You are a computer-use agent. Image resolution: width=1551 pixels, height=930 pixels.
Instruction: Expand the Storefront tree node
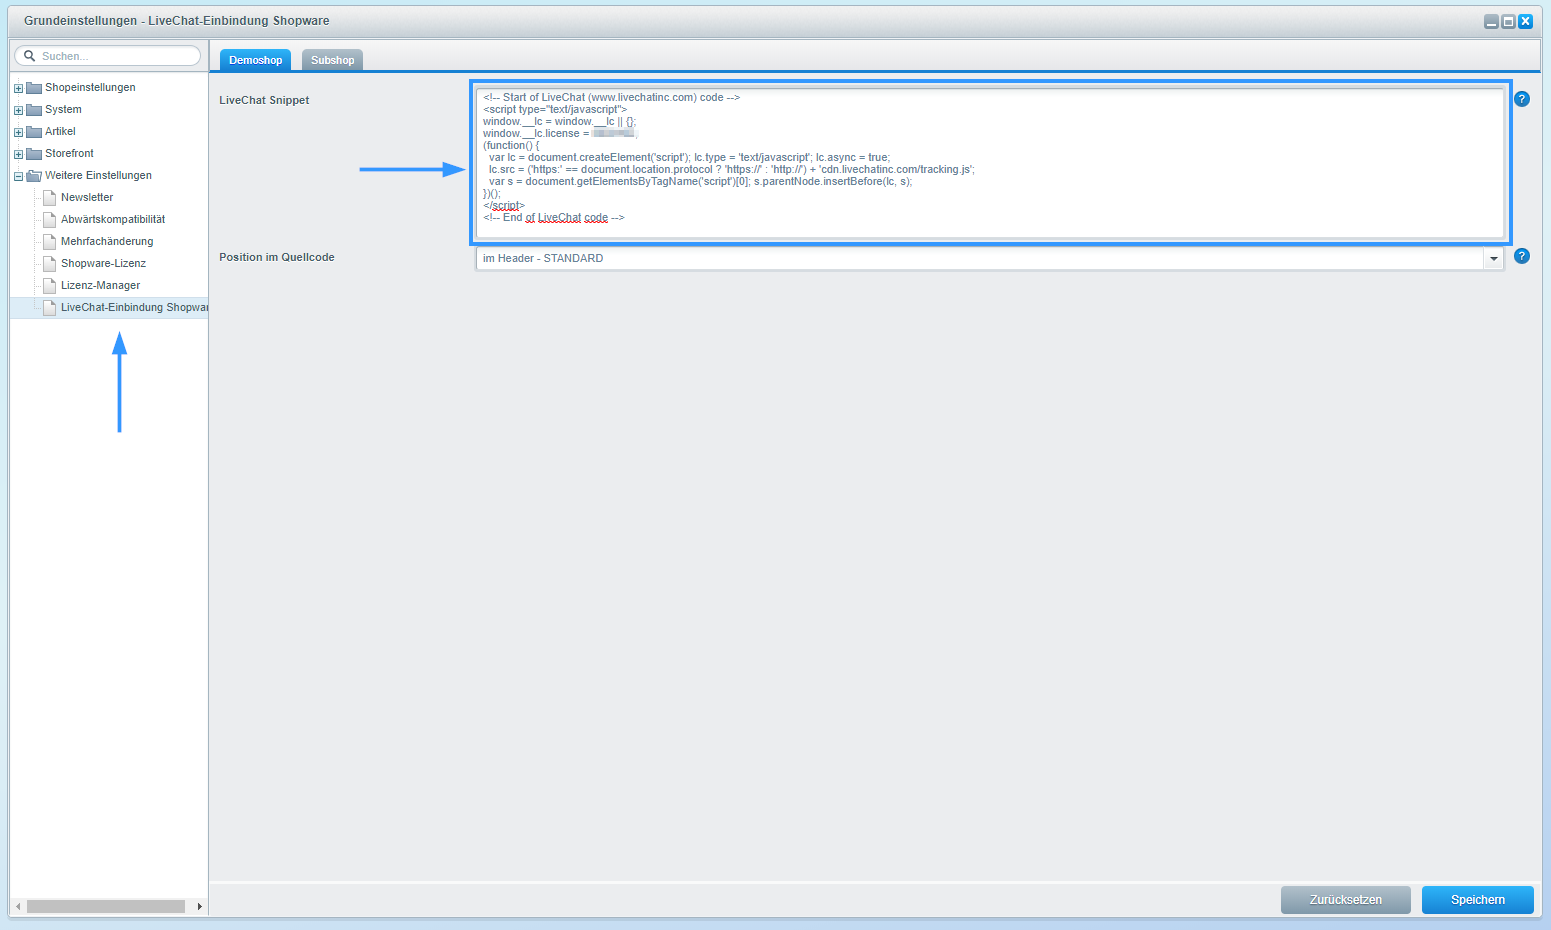pos(18,154)
